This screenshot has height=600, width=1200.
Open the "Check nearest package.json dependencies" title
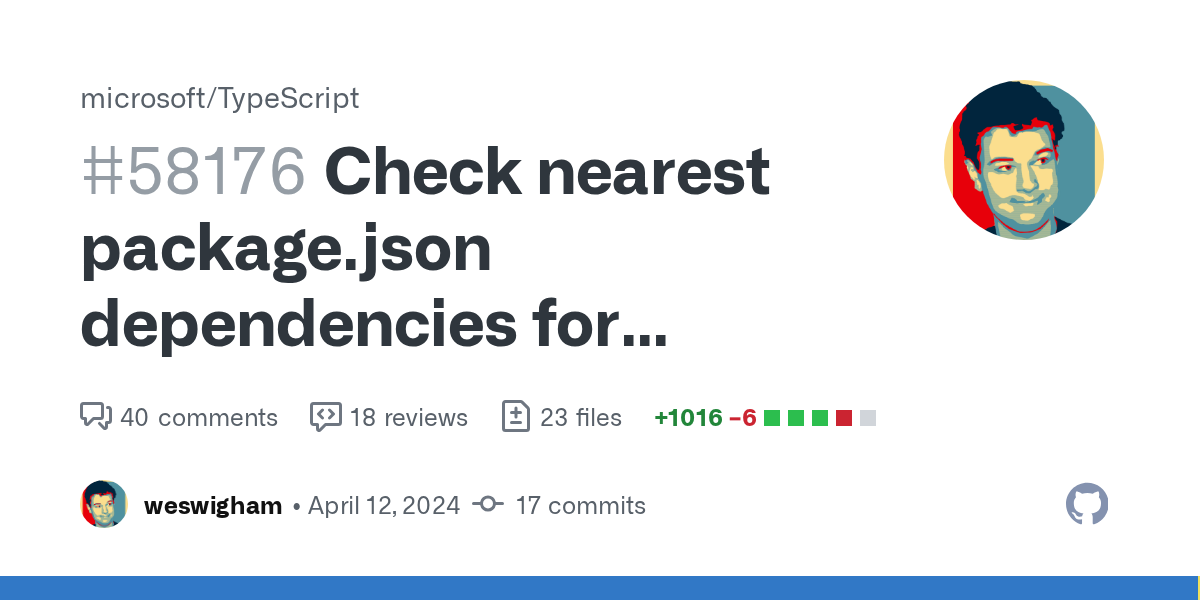[425, 250]
